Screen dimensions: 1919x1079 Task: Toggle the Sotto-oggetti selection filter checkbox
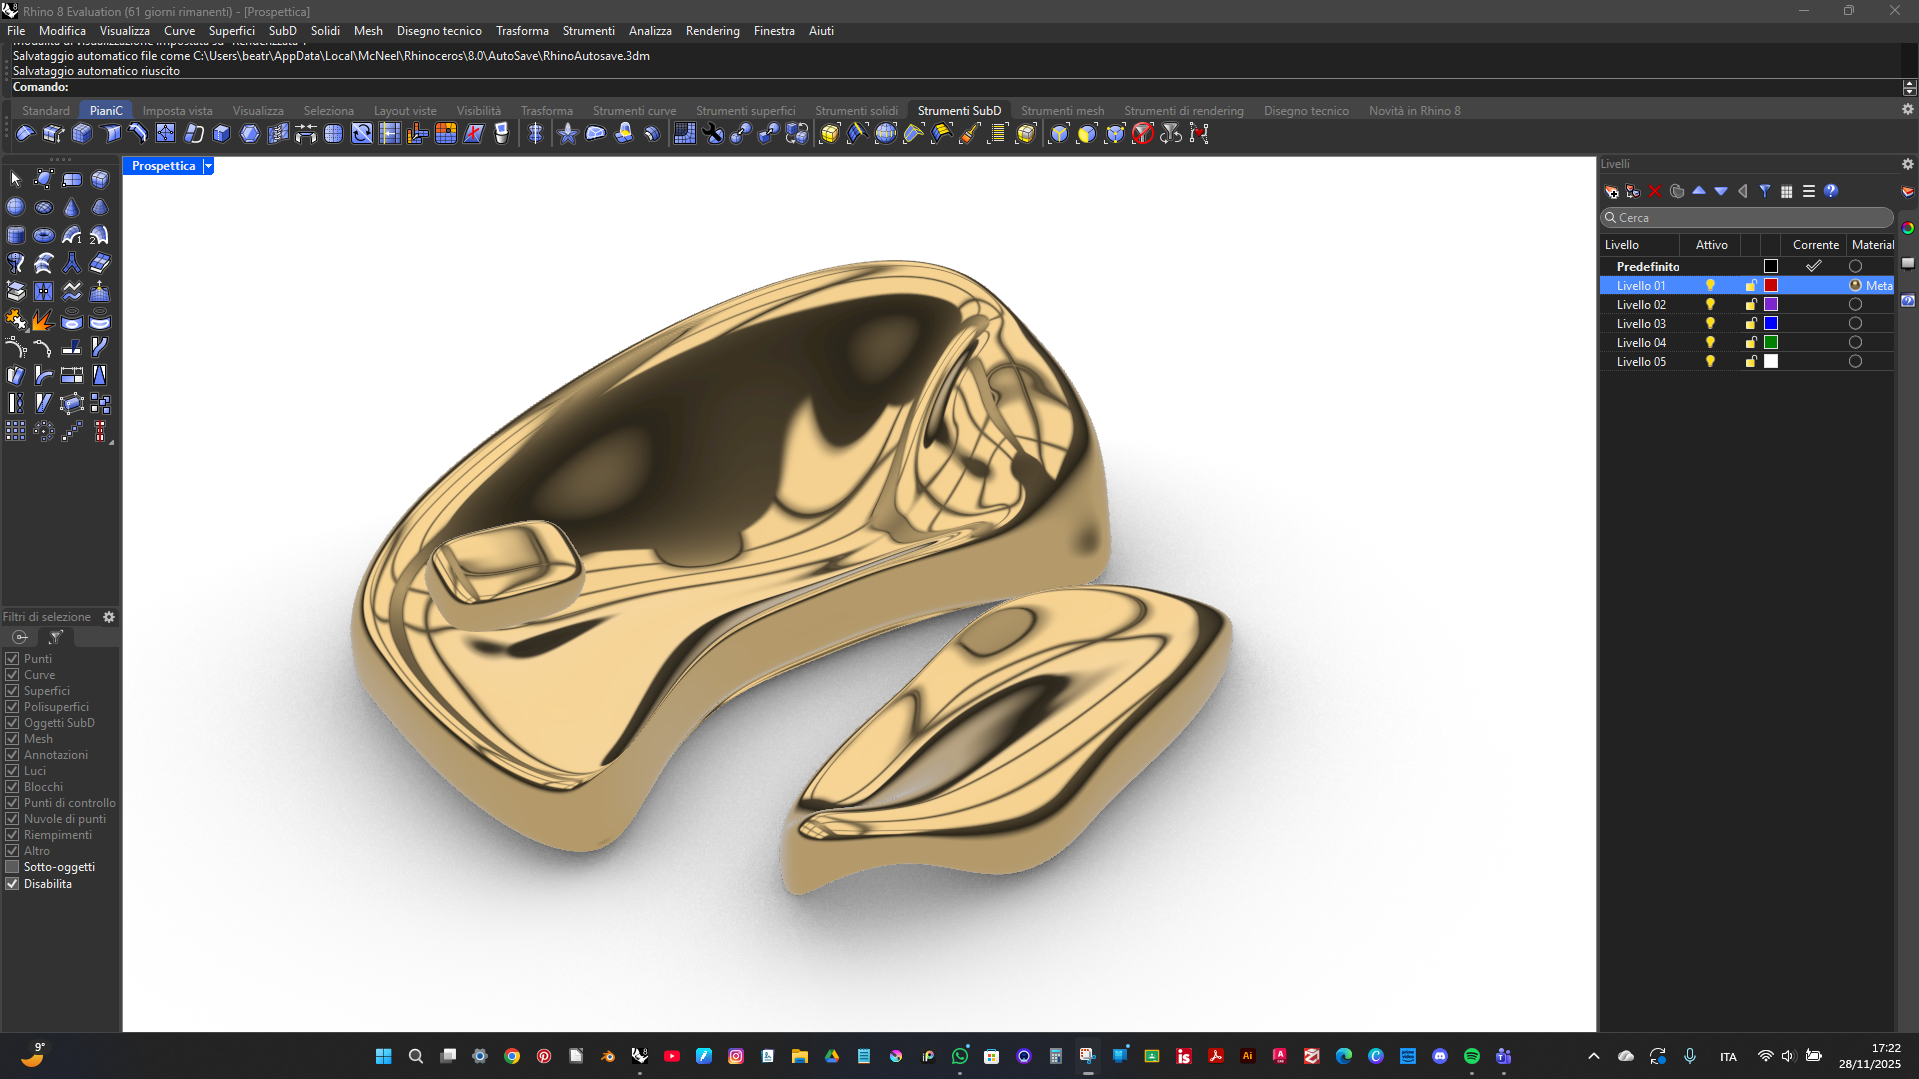point(13,867)
